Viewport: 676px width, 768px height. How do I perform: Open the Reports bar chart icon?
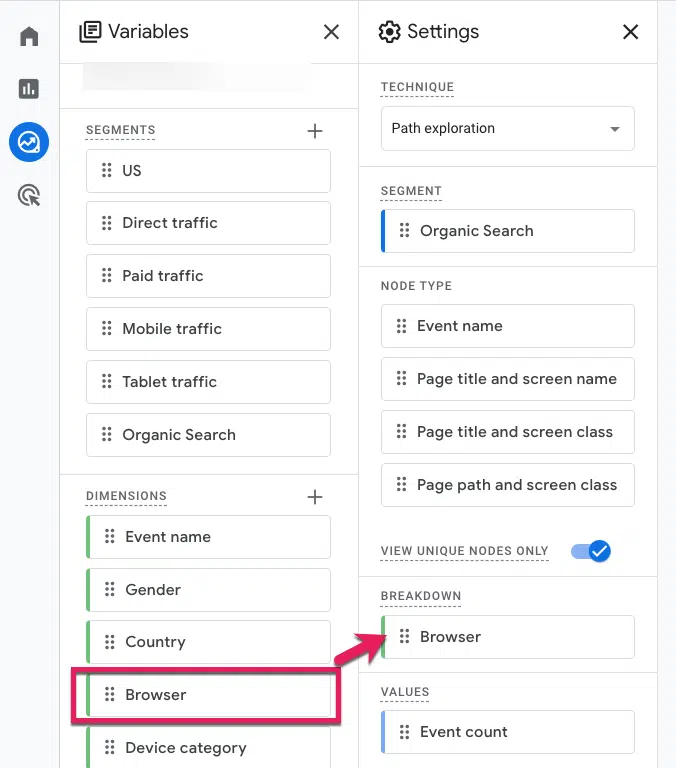click(29, 89)
